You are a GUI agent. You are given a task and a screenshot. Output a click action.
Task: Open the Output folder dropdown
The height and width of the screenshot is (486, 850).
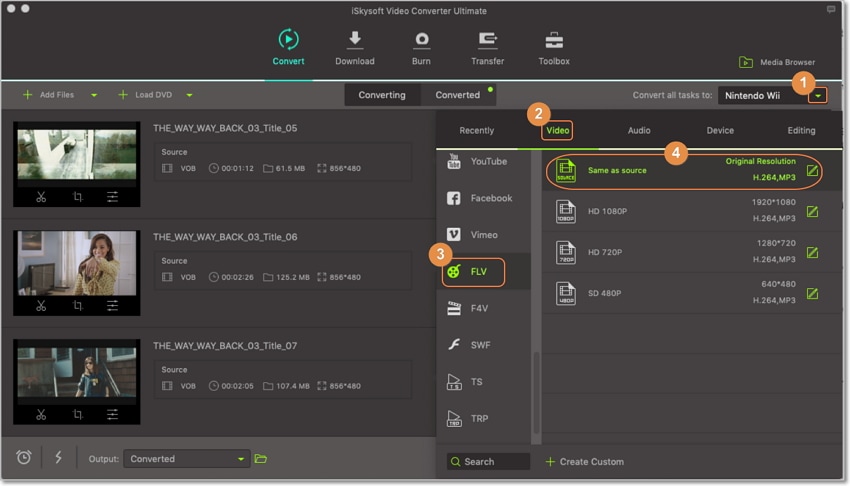(x=186, y=459)
